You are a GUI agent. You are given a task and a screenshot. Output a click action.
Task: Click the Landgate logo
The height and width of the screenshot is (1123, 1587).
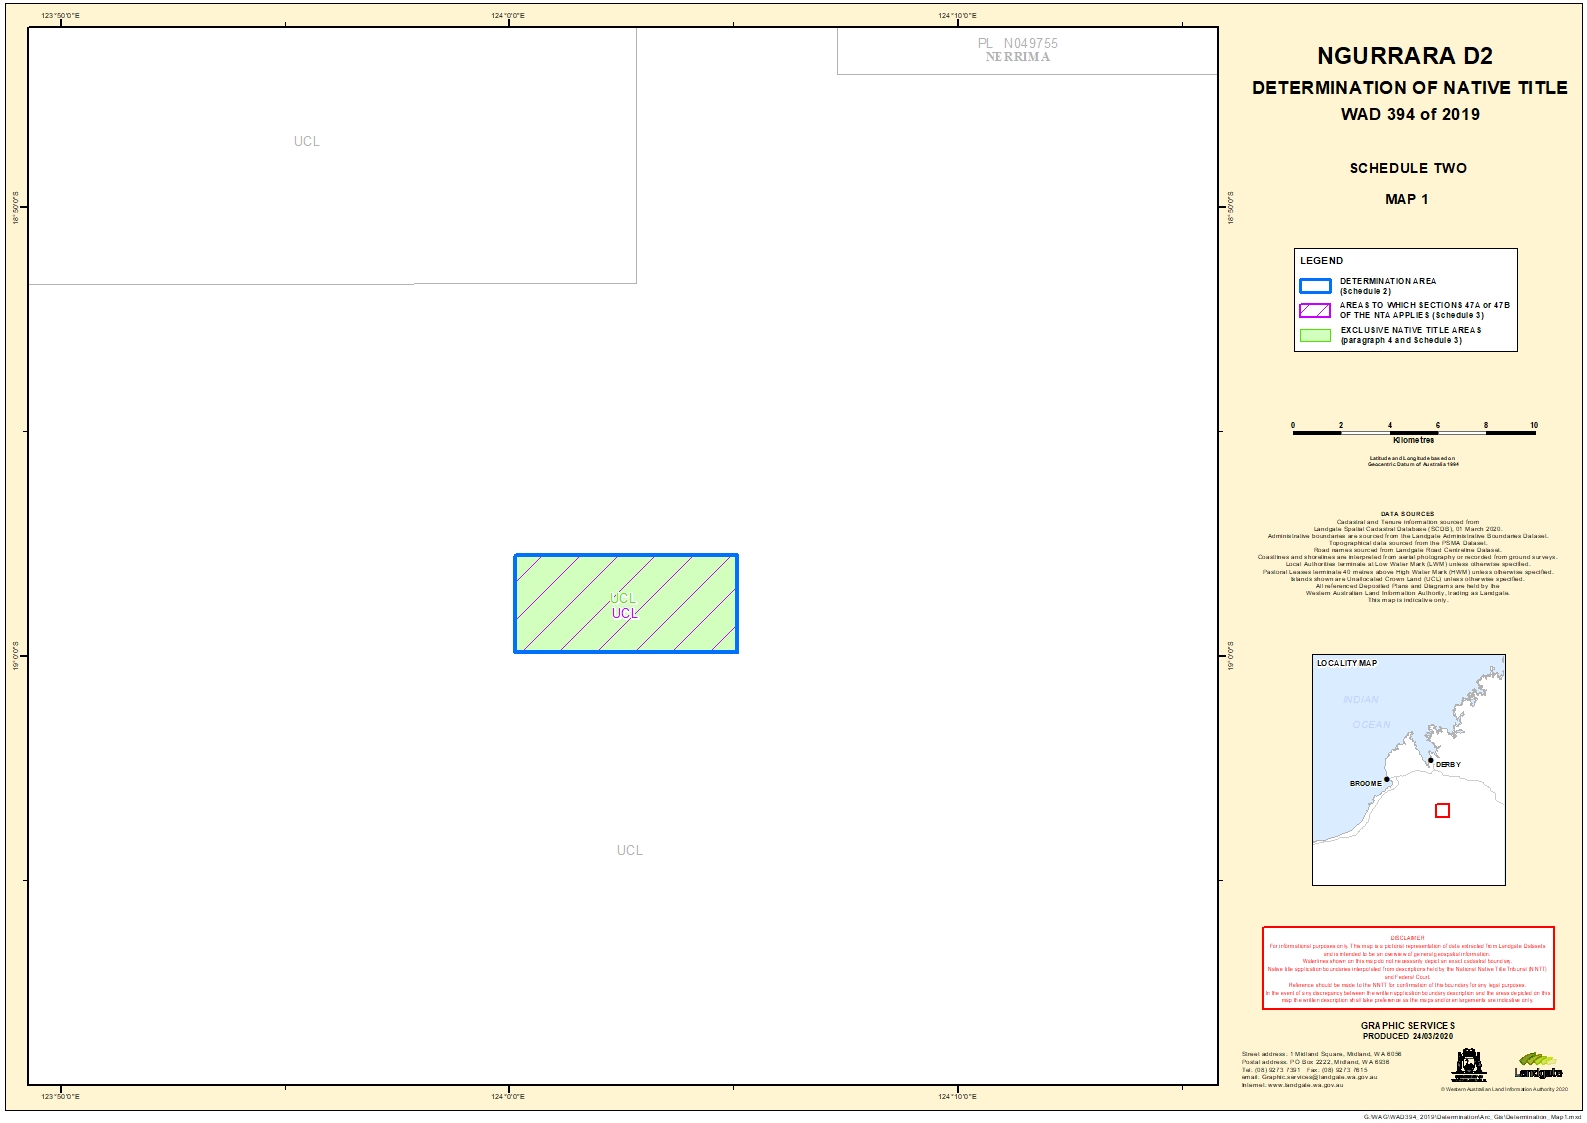(x=1538, y=1066)
